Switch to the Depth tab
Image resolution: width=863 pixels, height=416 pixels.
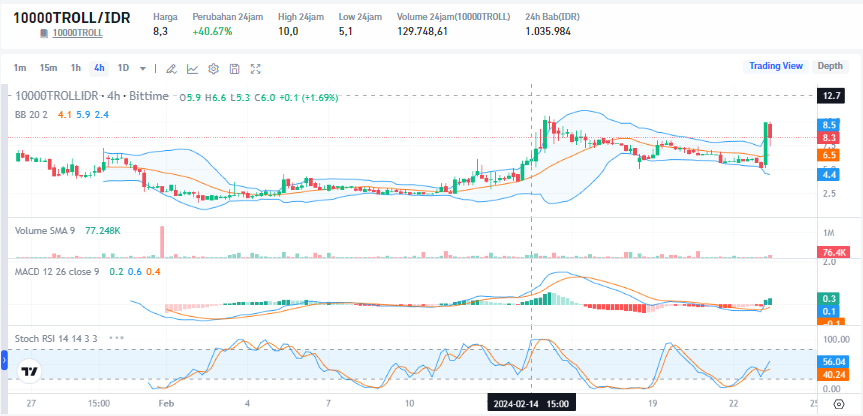click(830, 66)
